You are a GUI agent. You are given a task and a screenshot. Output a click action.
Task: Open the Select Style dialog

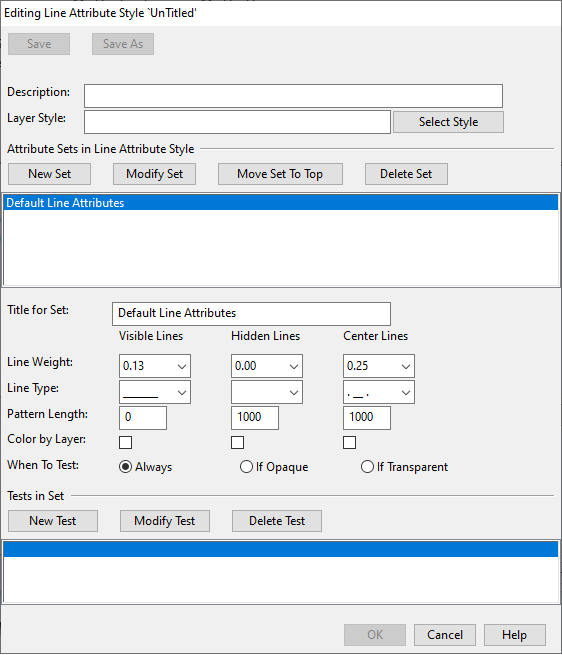(x=448, y=122)
